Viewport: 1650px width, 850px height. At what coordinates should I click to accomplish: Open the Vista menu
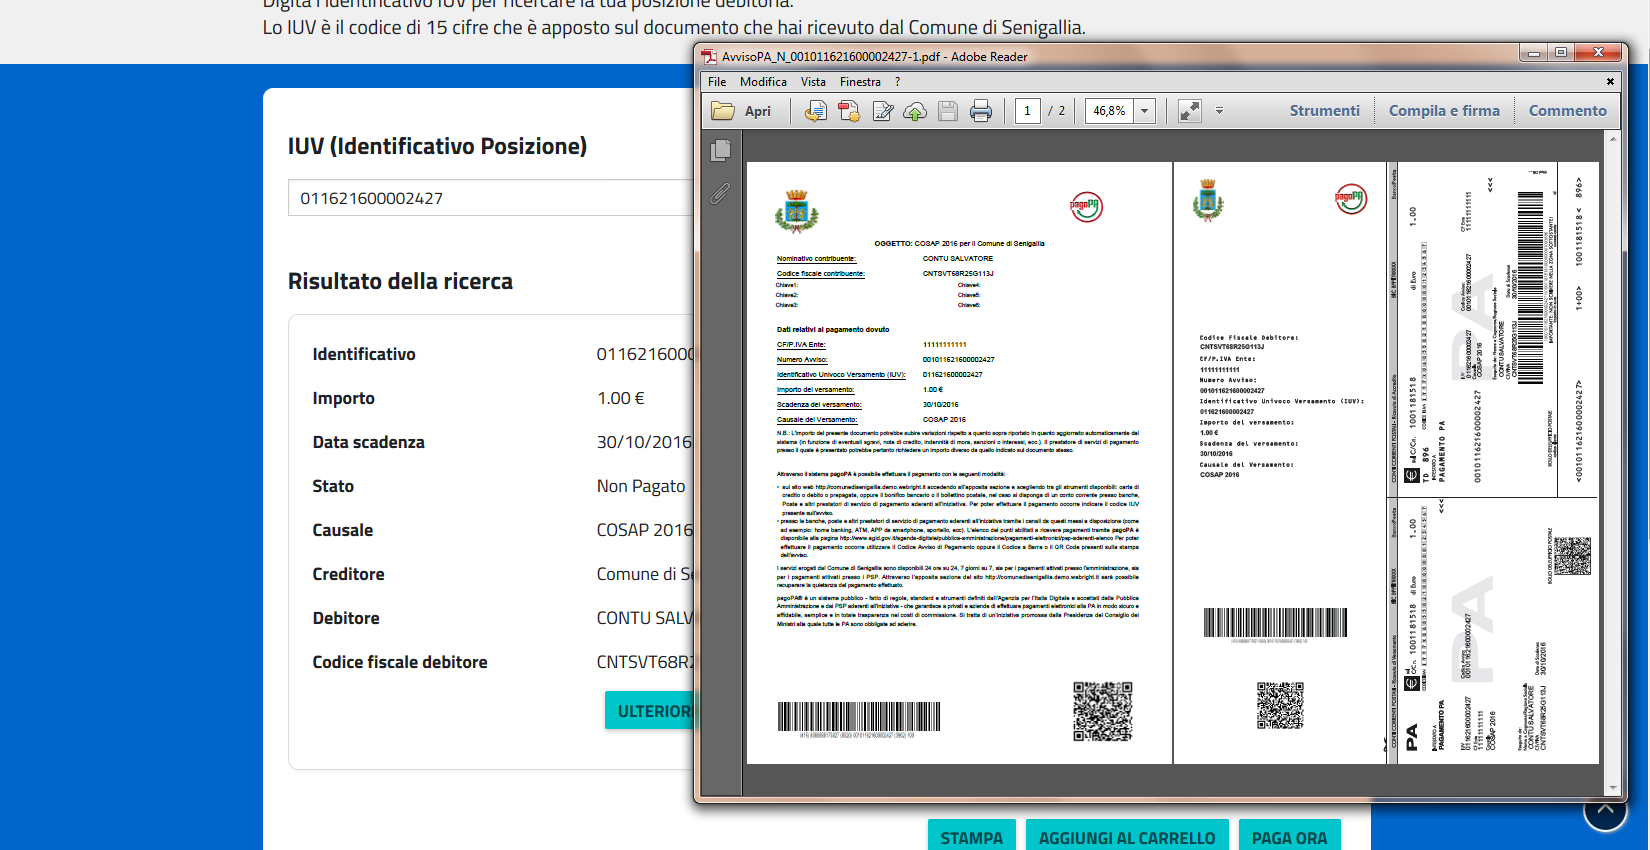[813, 82]
